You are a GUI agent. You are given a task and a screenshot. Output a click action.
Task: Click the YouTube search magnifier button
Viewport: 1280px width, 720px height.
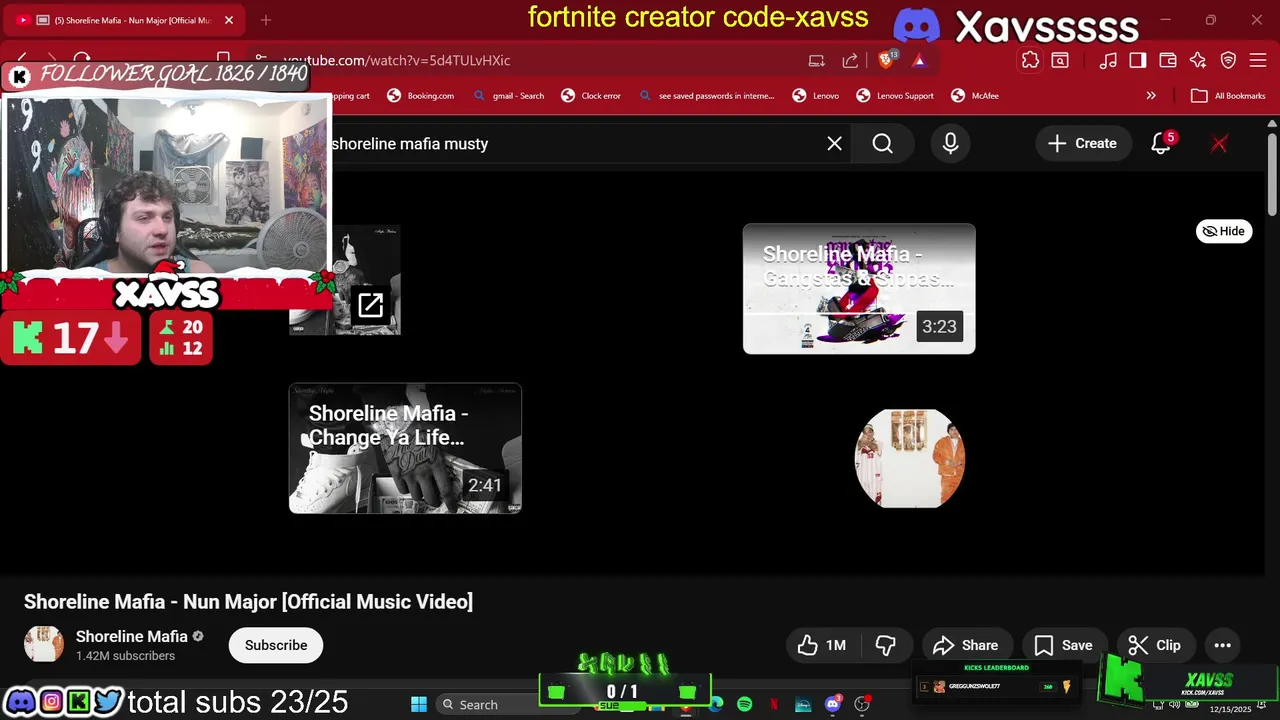pyautogui.click(x=882, y=144)
